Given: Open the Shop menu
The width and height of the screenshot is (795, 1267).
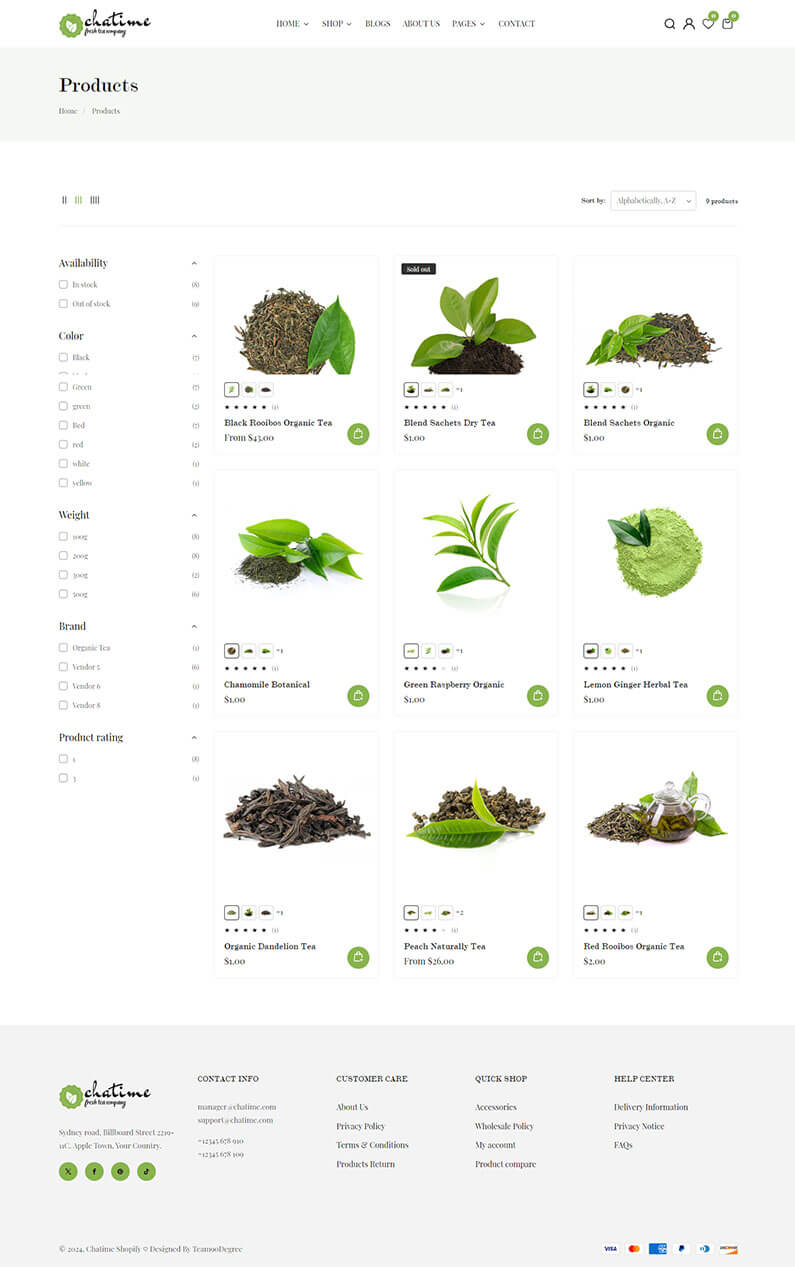Looking at the screenshot, I should (x=336, y=24).
